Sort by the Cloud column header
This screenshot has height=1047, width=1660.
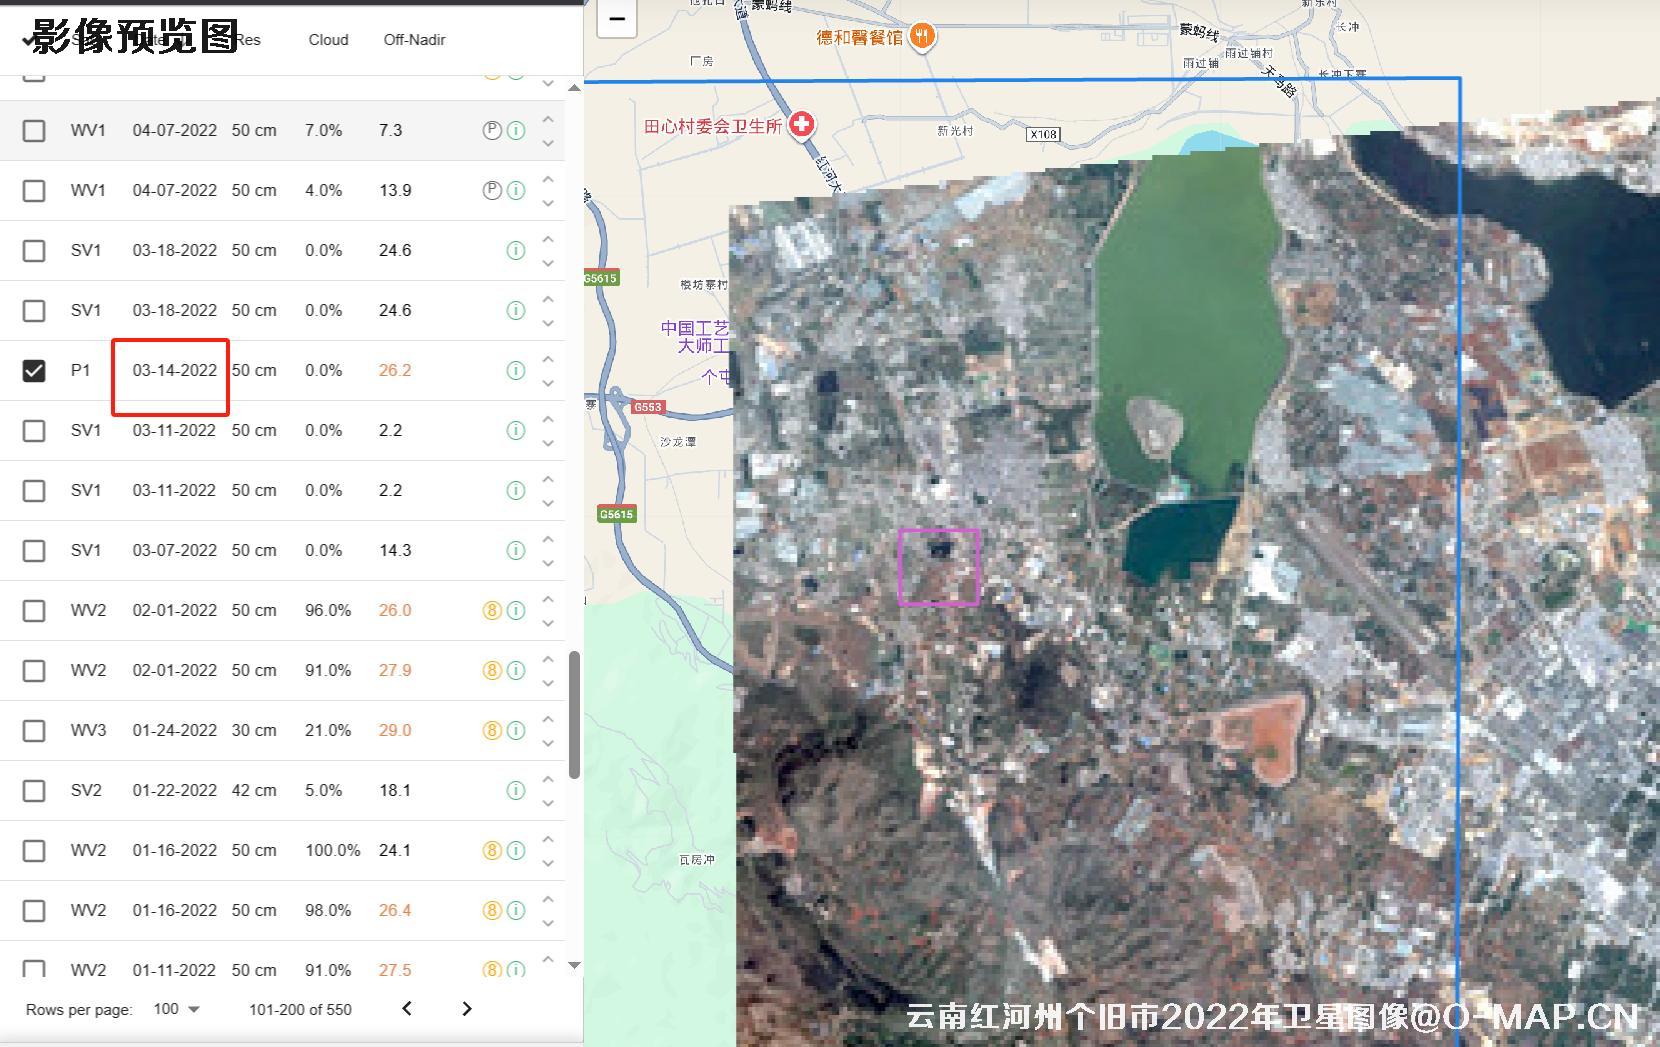328,40
